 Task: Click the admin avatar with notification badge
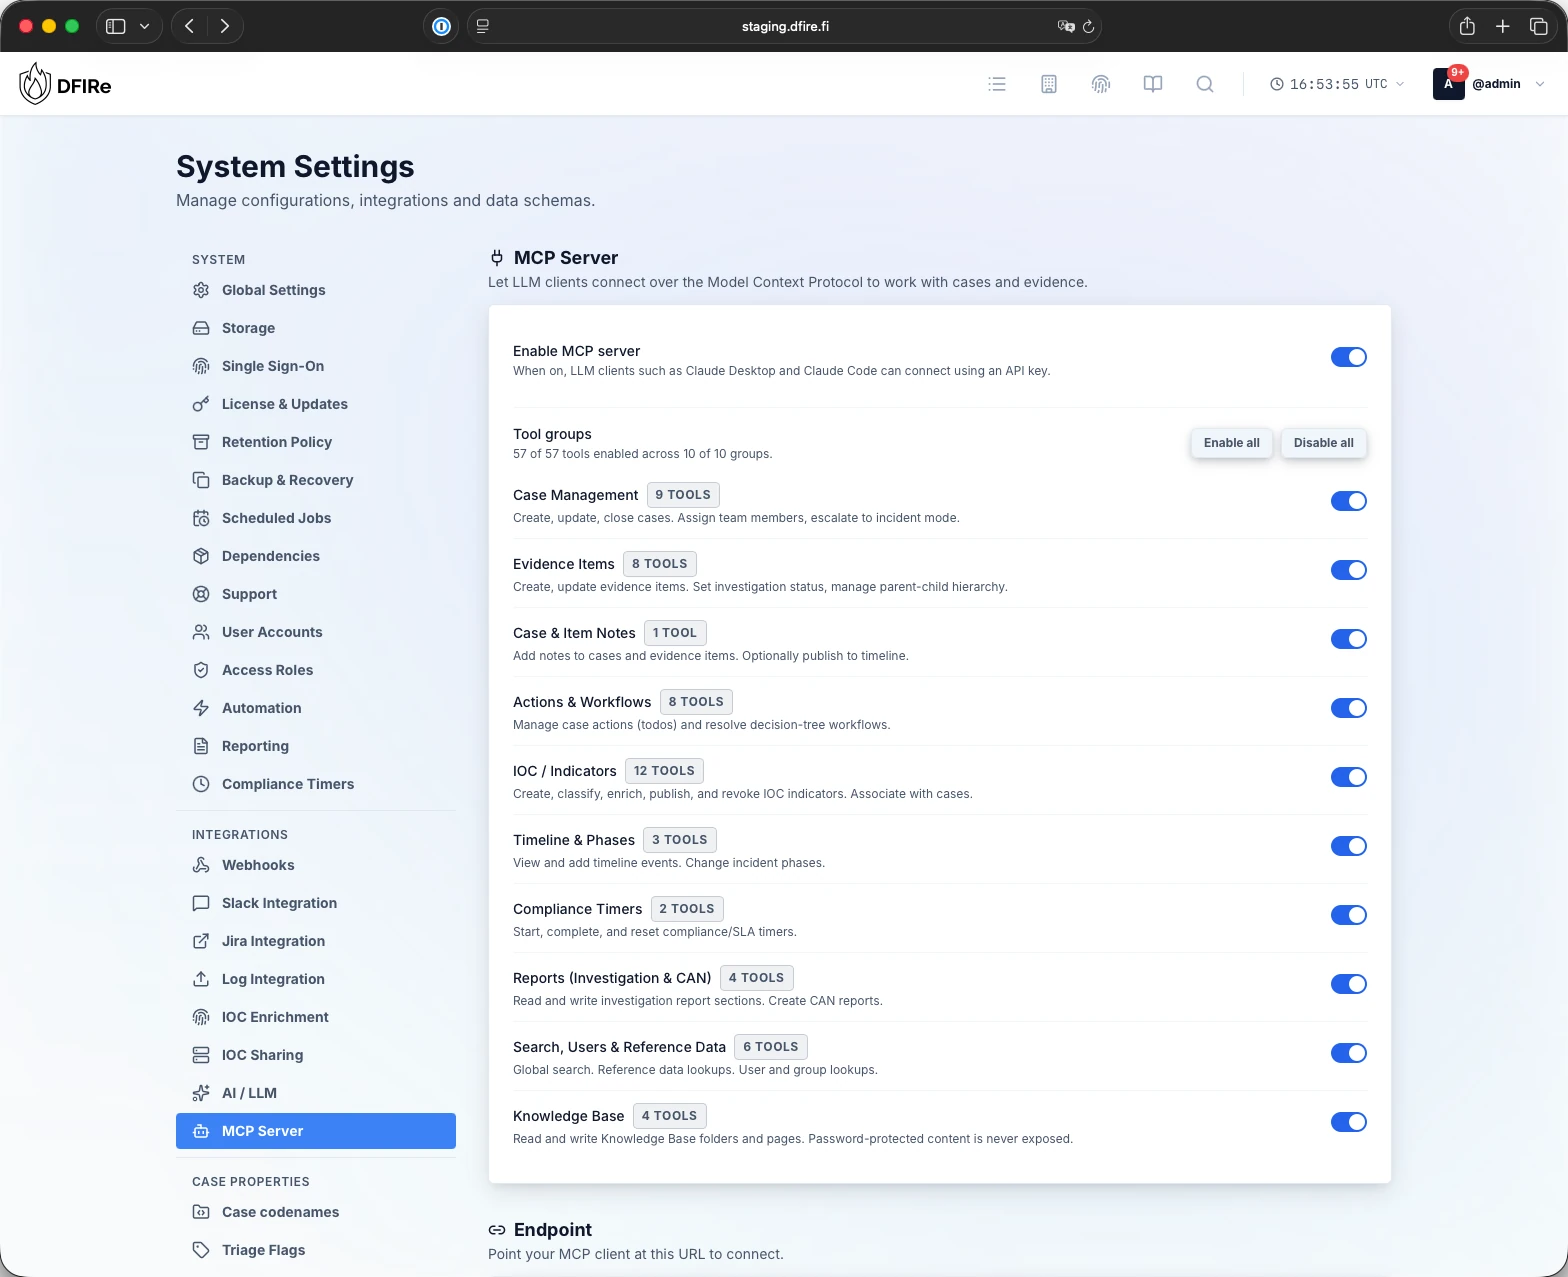(1448, 84)
